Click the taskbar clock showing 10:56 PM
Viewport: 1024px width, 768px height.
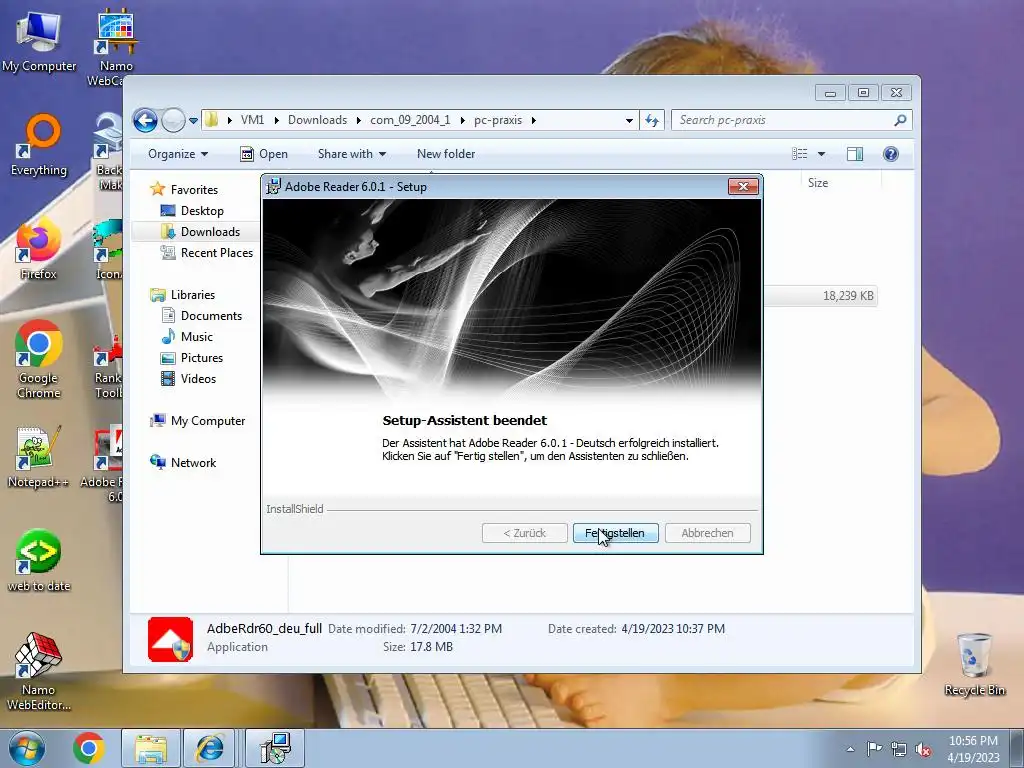(x=973, y=749)
